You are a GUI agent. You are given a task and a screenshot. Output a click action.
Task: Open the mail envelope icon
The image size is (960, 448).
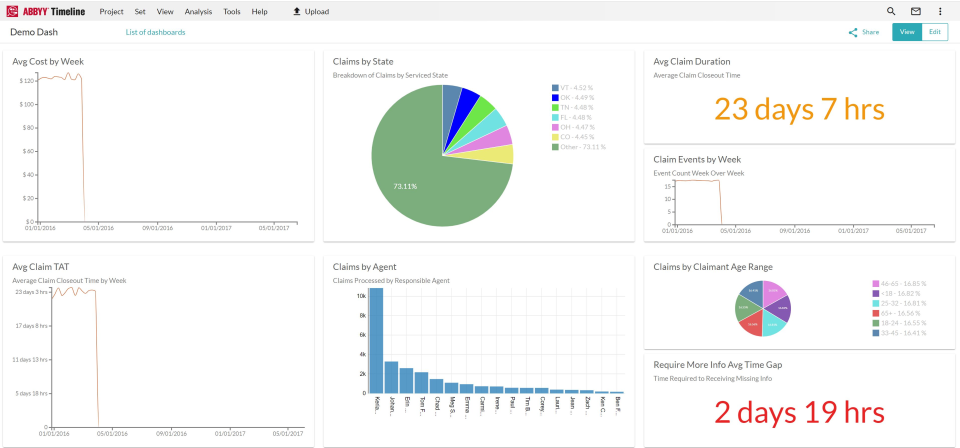pos(916,11)
